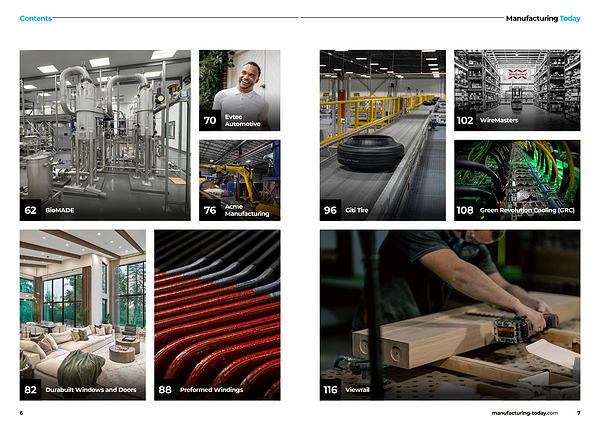The image size is (600, 424).
Task: Select page number 96 beside Giti Tire
Action: click(330, 210)
